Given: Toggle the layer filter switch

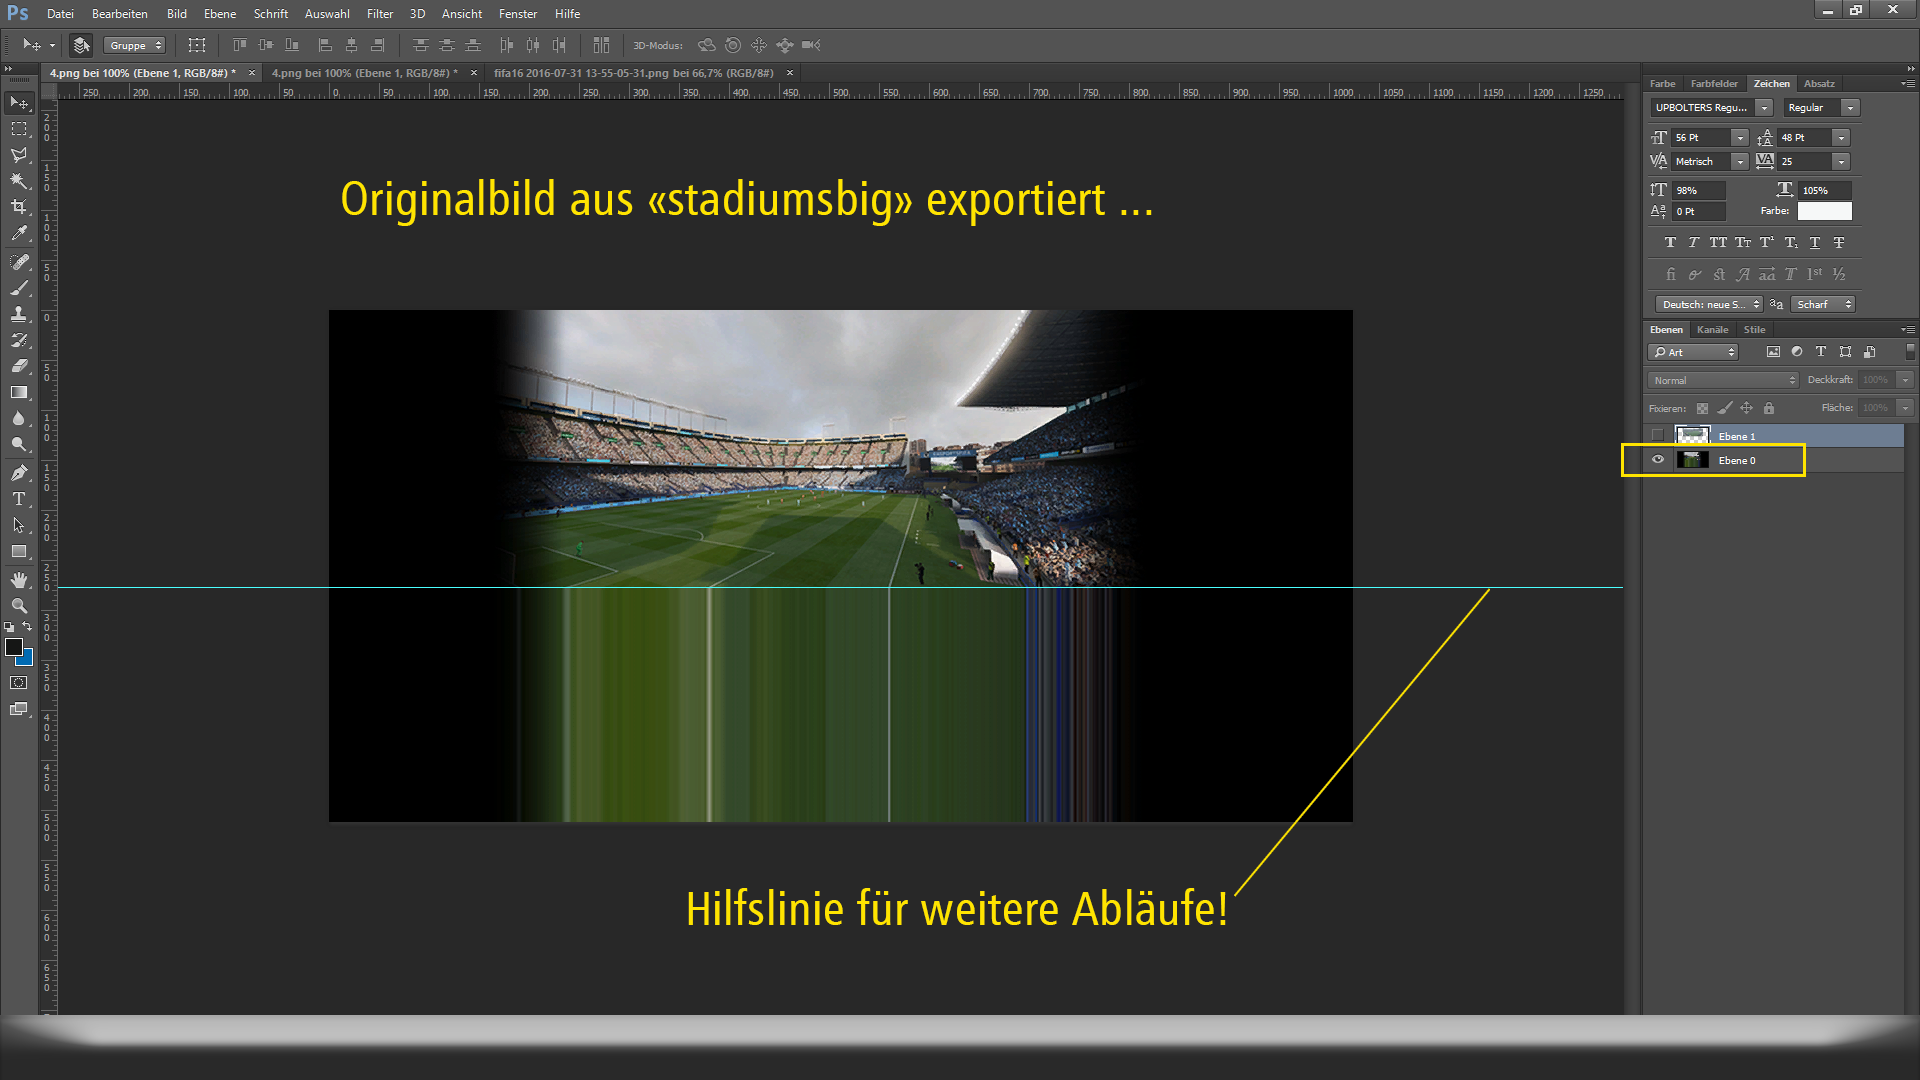Looking at the screenshot, I should tap(1910, 352).
